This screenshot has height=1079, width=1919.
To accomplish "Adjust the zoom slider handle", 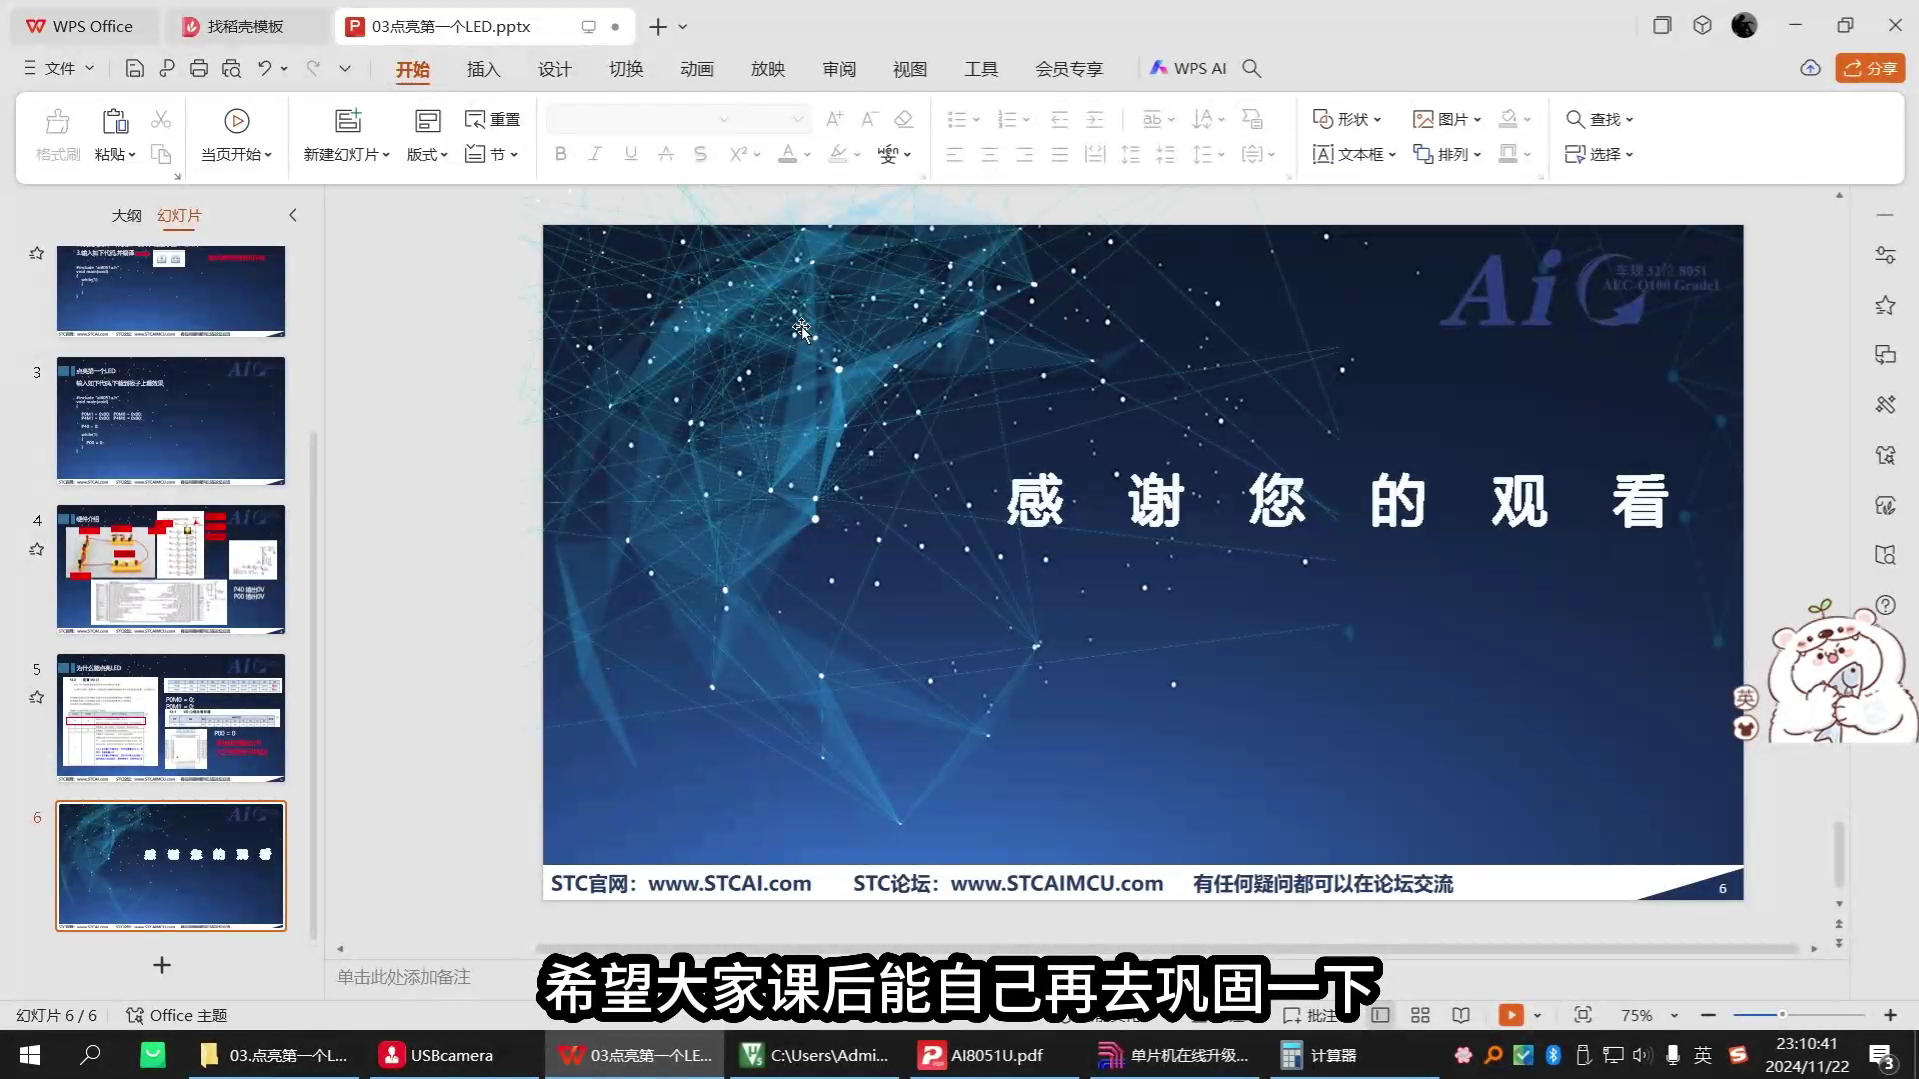I will (1781, 1015).
